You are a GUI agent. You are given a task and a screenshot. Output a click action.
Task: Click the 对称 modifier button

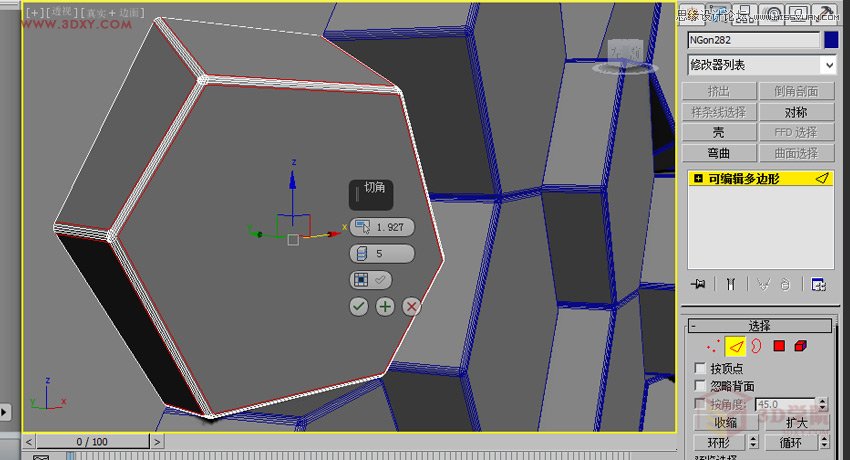[796, 112]
